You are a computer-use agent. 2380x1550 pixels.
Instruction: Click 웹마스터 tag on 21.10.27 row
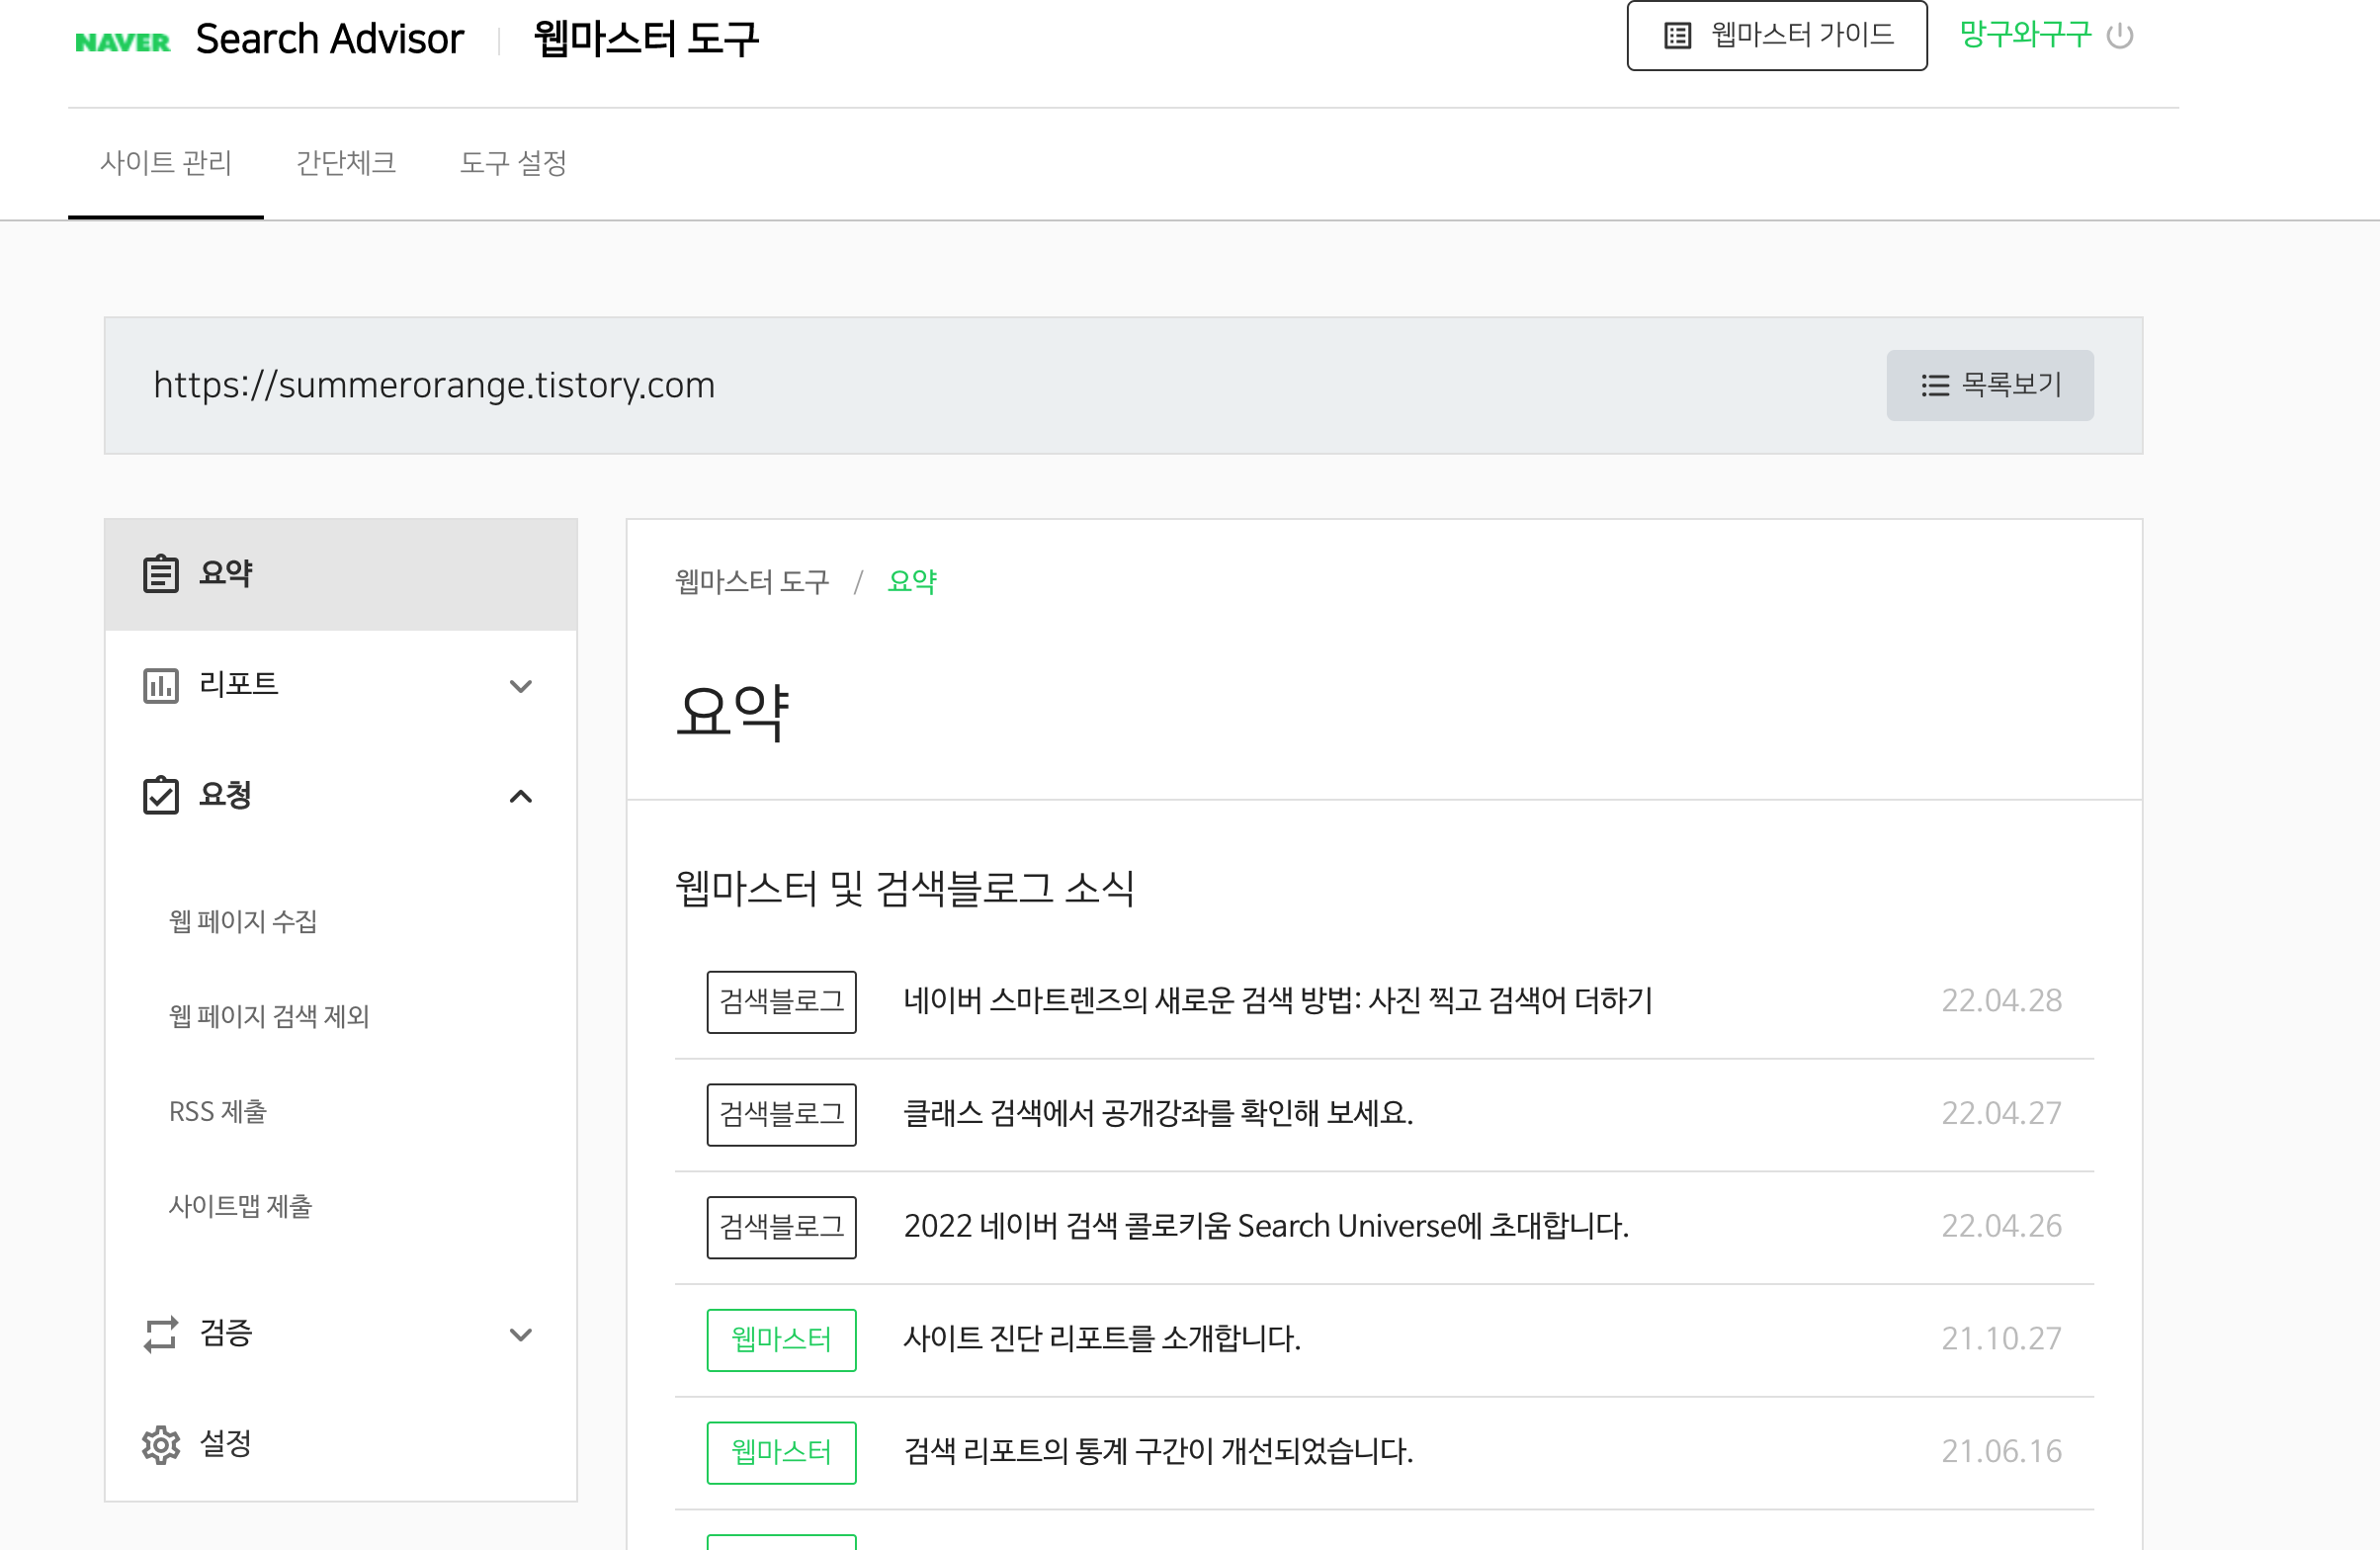781,1340
